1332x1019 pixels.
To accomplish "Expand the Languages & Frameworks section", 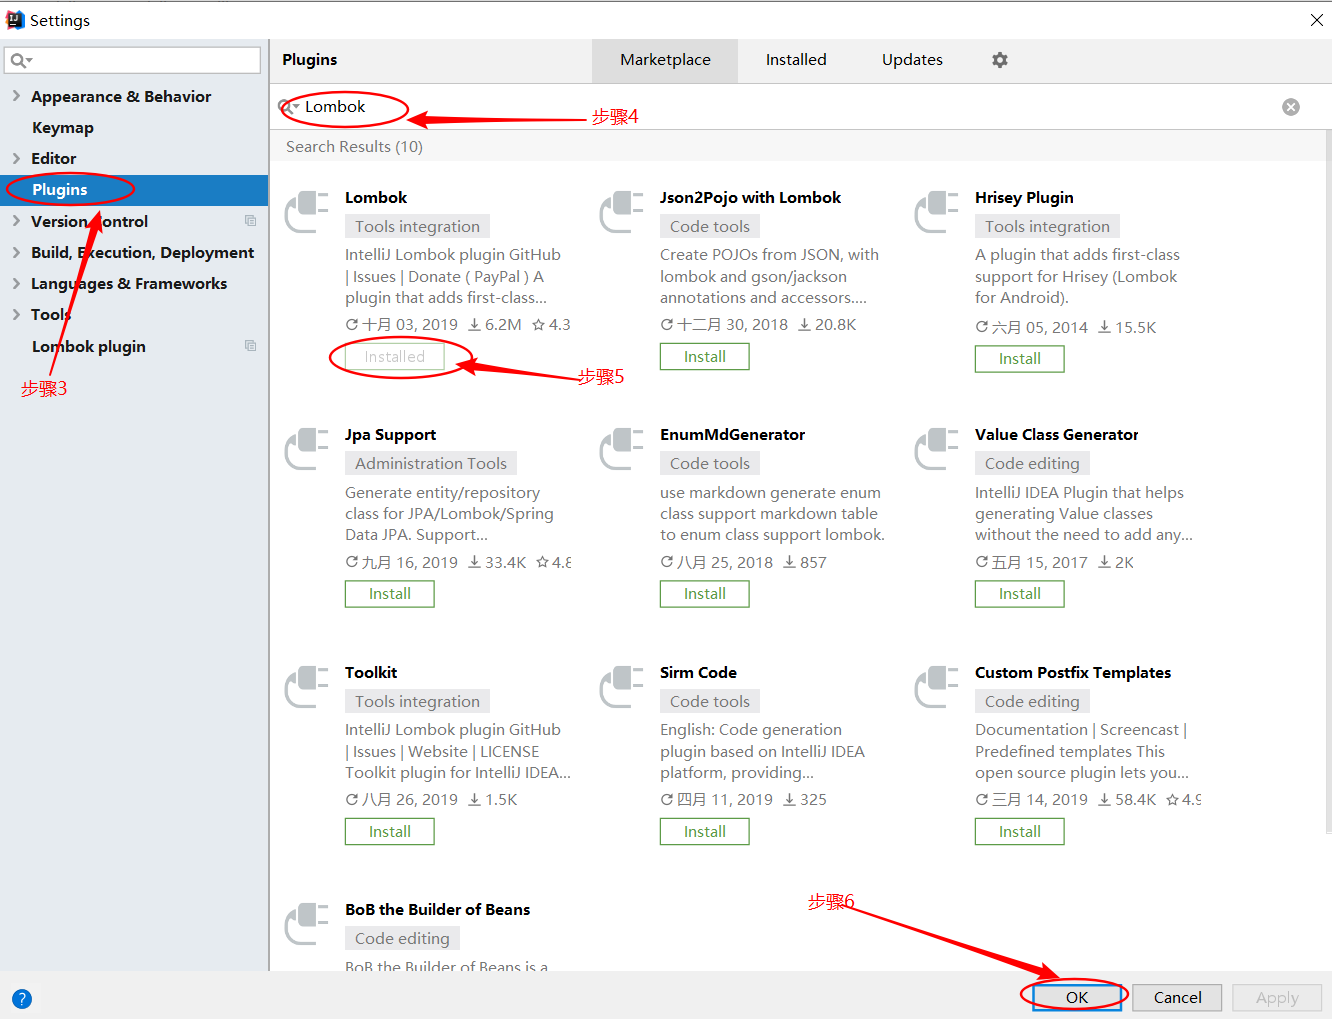I will point(16,283).
